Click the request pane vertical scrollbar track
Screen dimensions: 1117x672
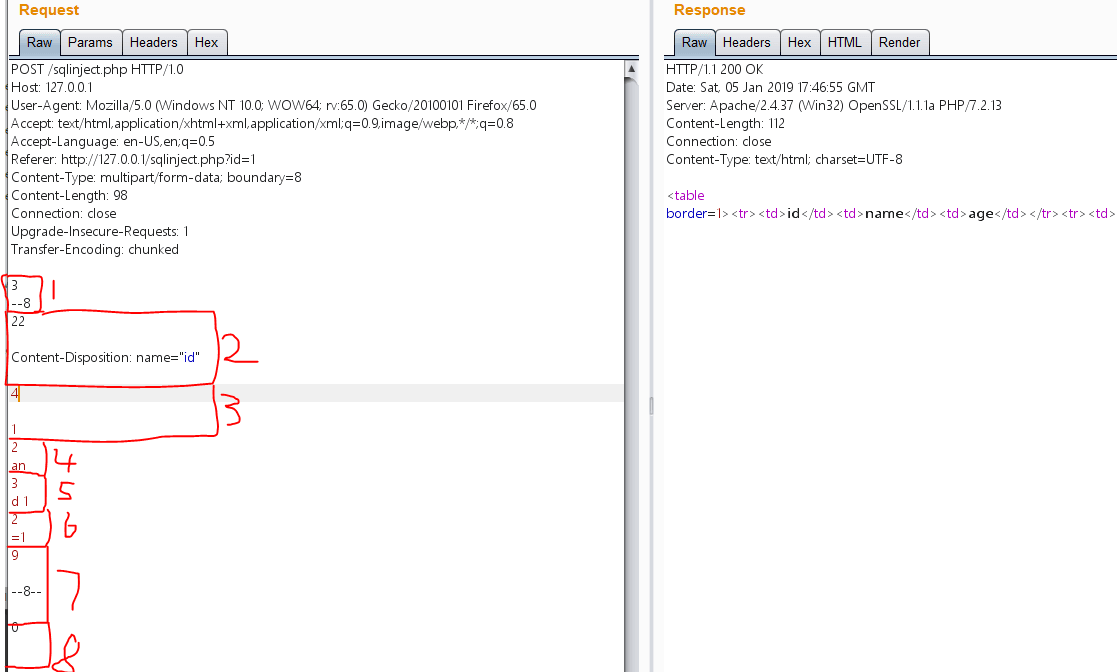[631, 400]
